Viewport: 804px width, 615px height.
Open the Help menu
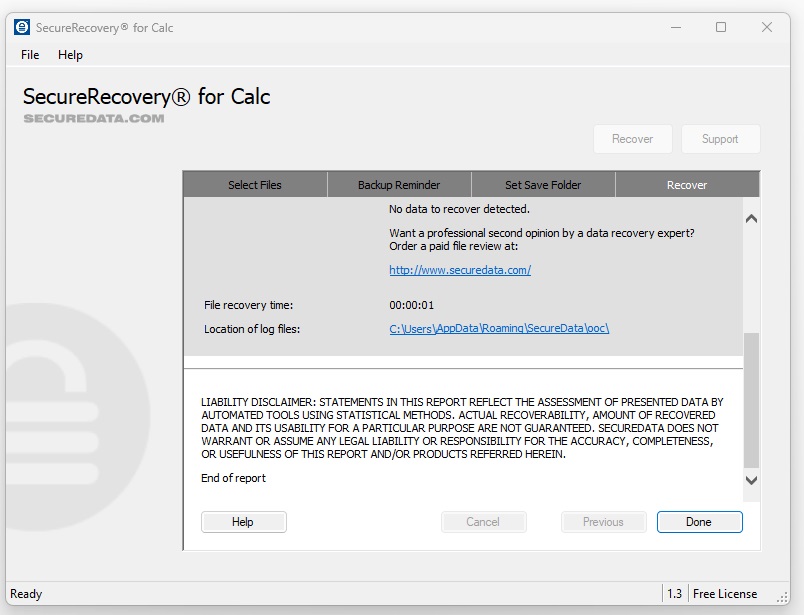(x=70, y=55)
